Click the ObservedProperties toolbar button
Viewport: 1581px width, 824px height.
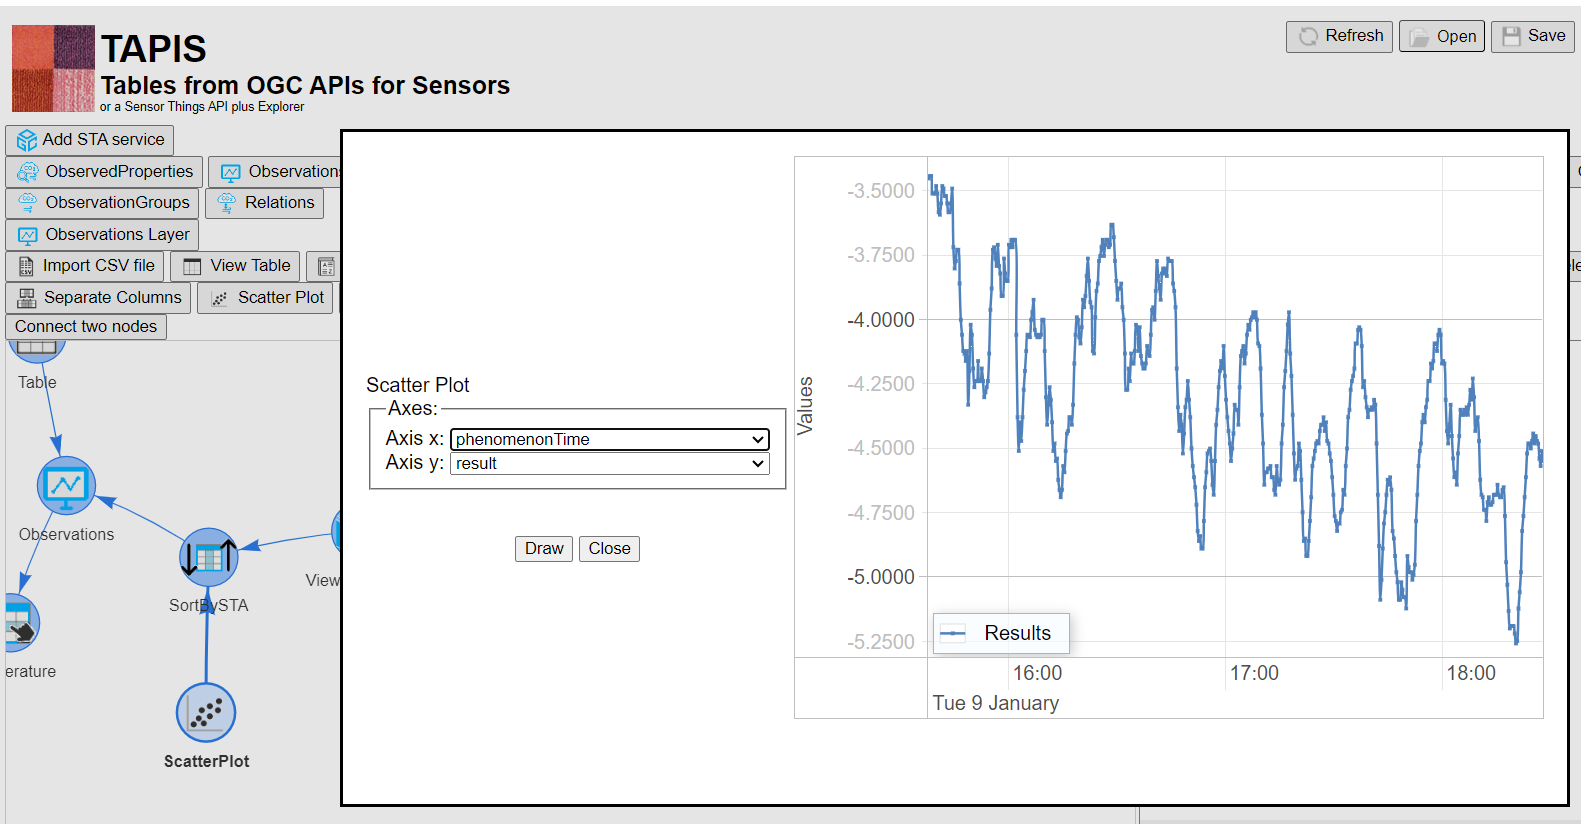click(x=104, y=172)
